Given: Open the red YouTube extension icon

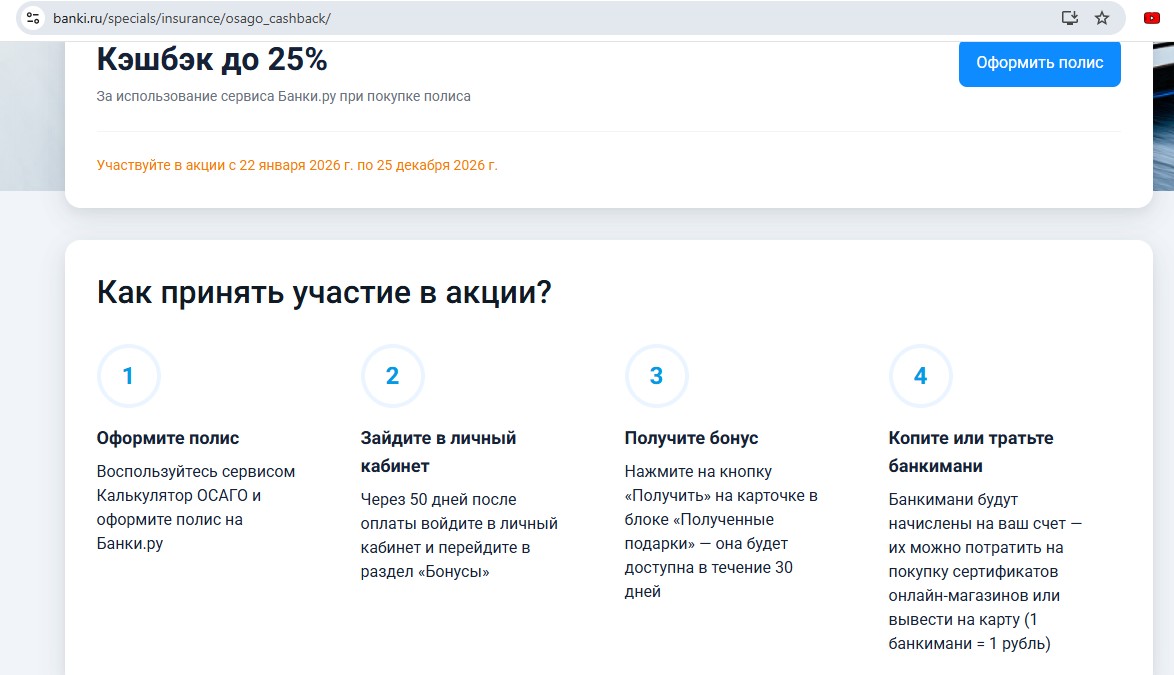Looking at the screenshot, I should [x=1152, y=18].
